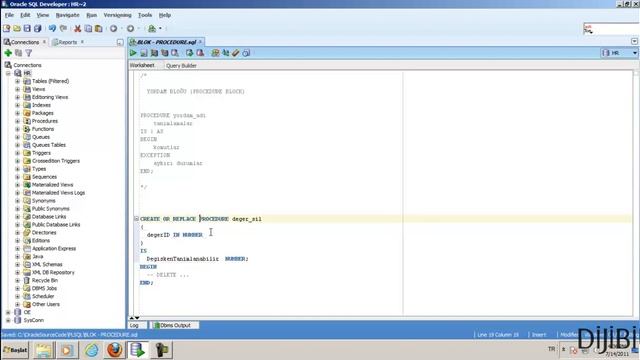Expand the OE connection node

(8, 312)
